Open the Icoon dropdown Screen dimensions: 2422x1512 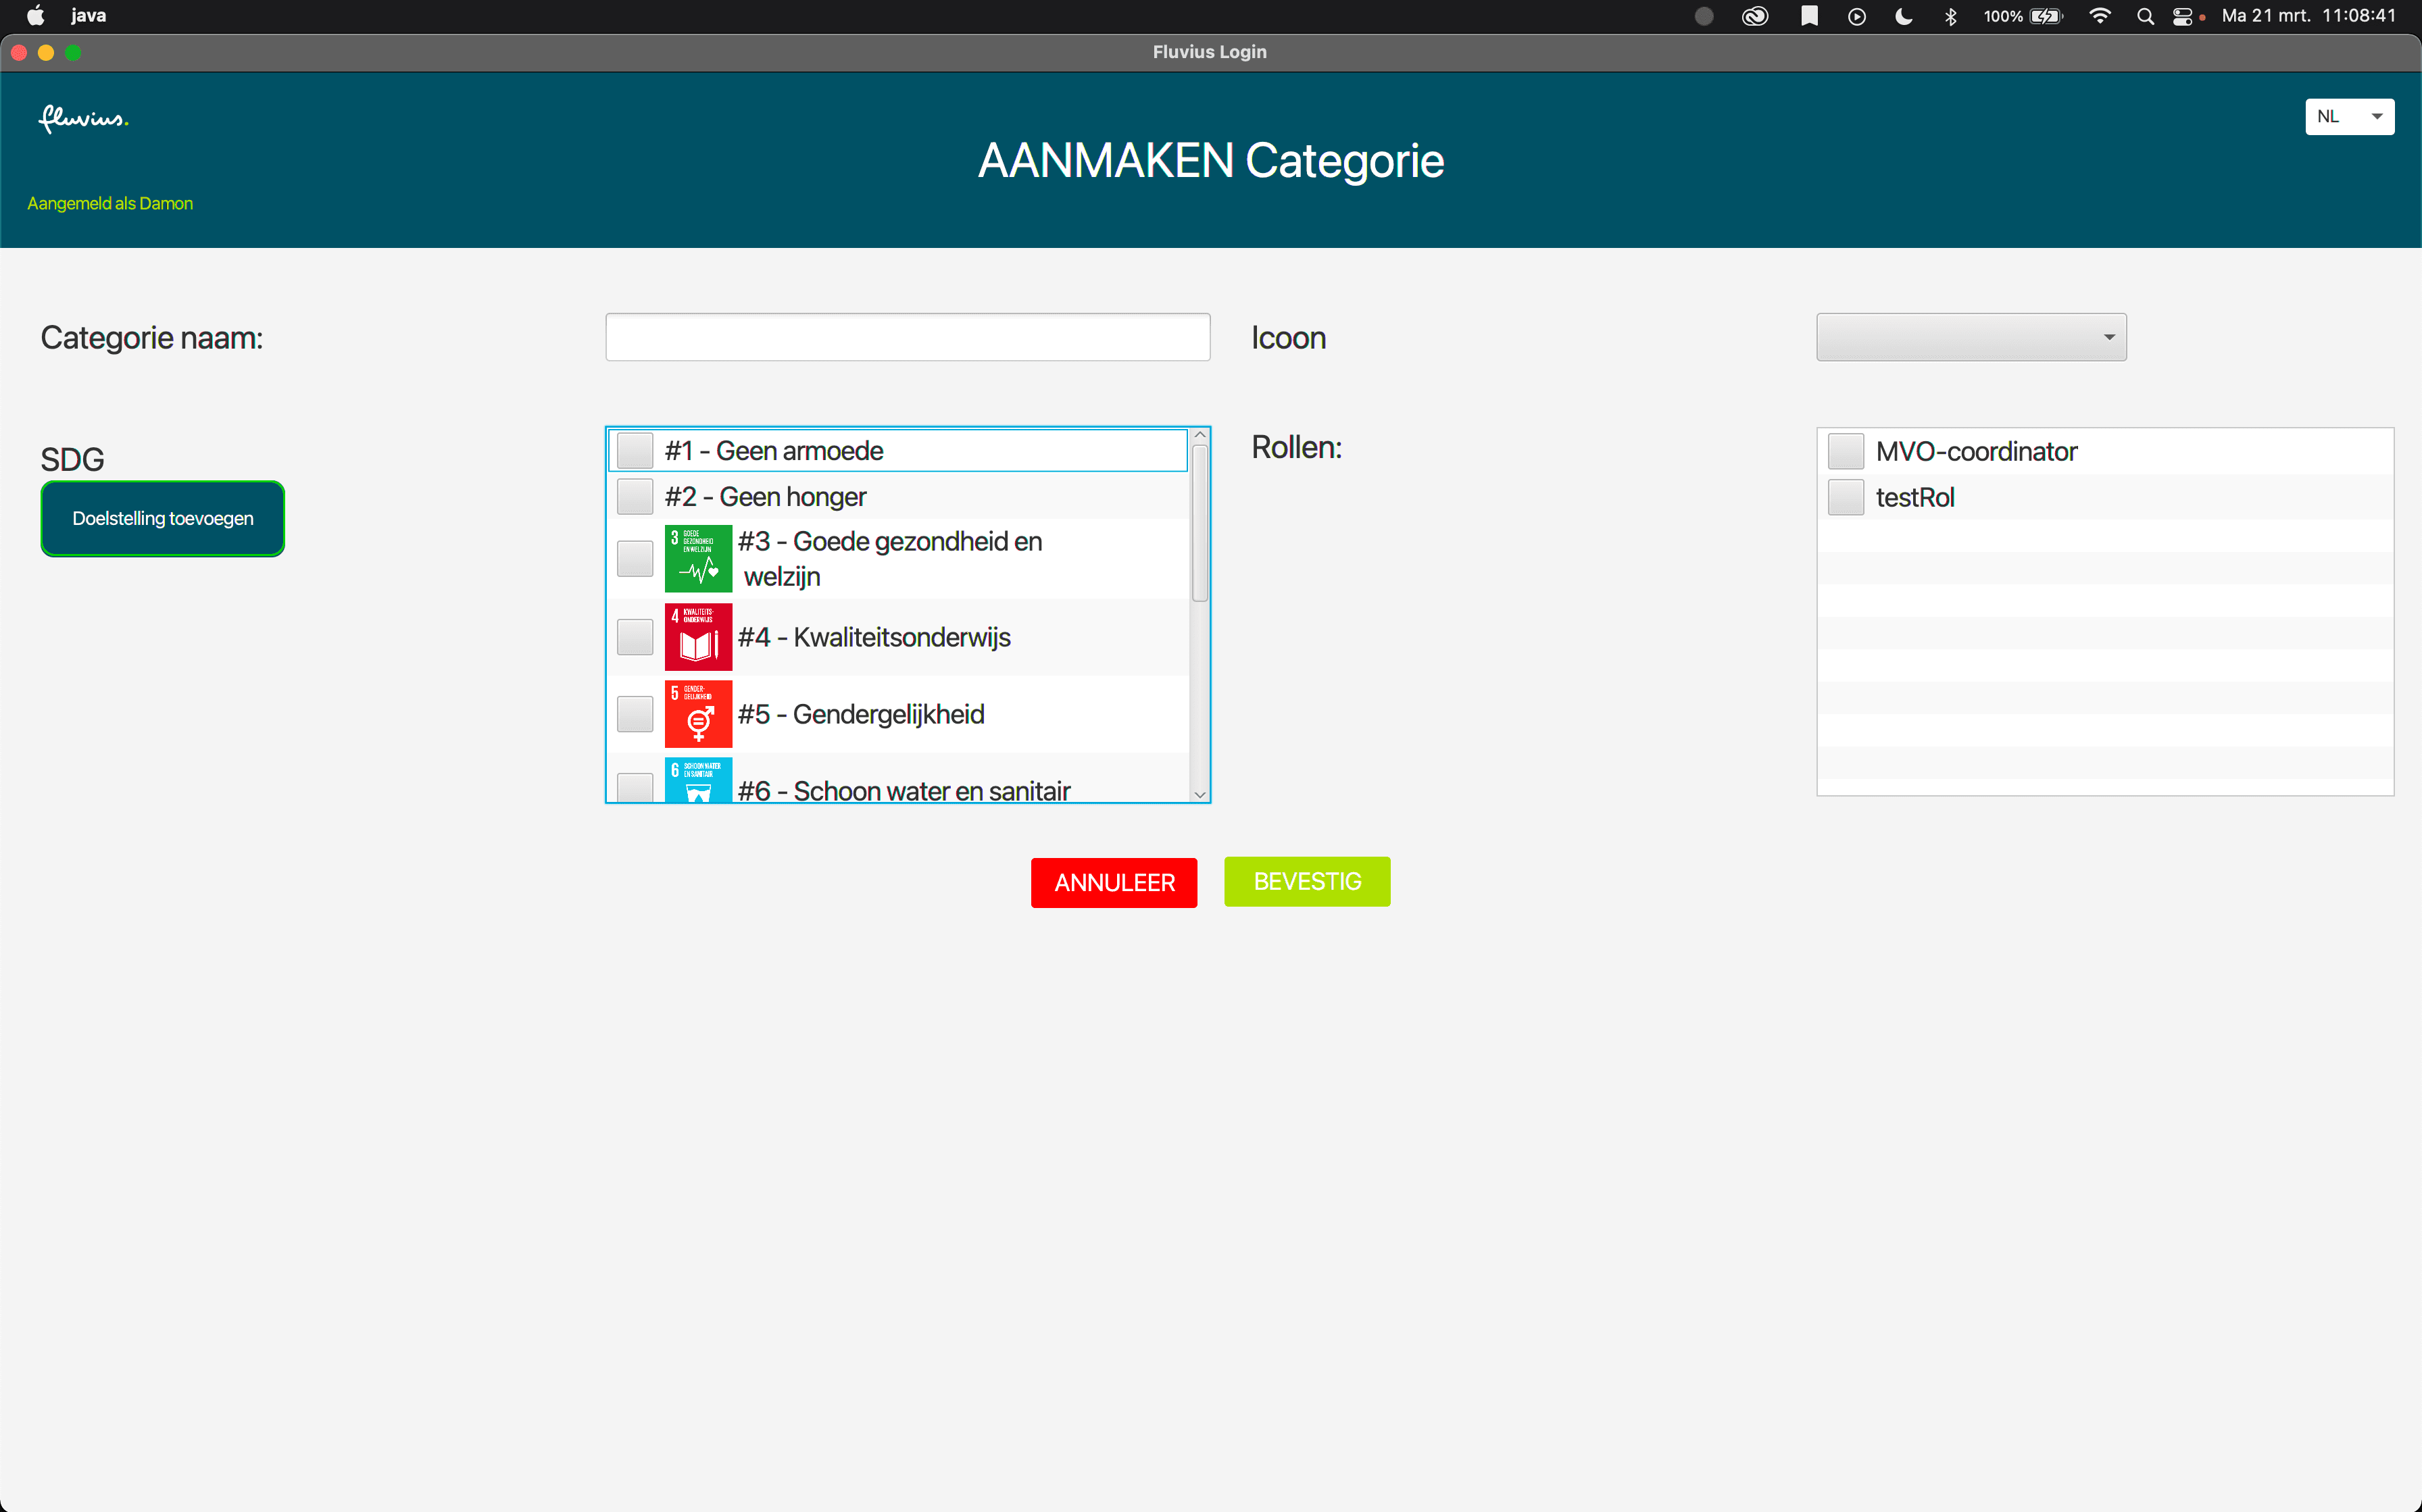tap(1970, 337)
